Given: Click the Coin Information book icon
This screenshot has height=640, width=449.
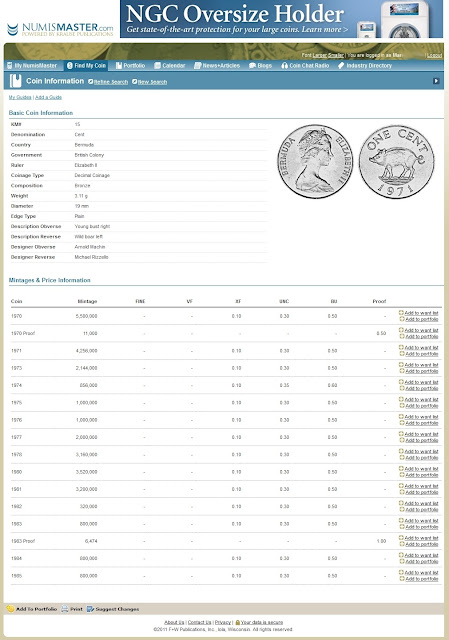Looking at the screenshot, I should coord(16,81).
